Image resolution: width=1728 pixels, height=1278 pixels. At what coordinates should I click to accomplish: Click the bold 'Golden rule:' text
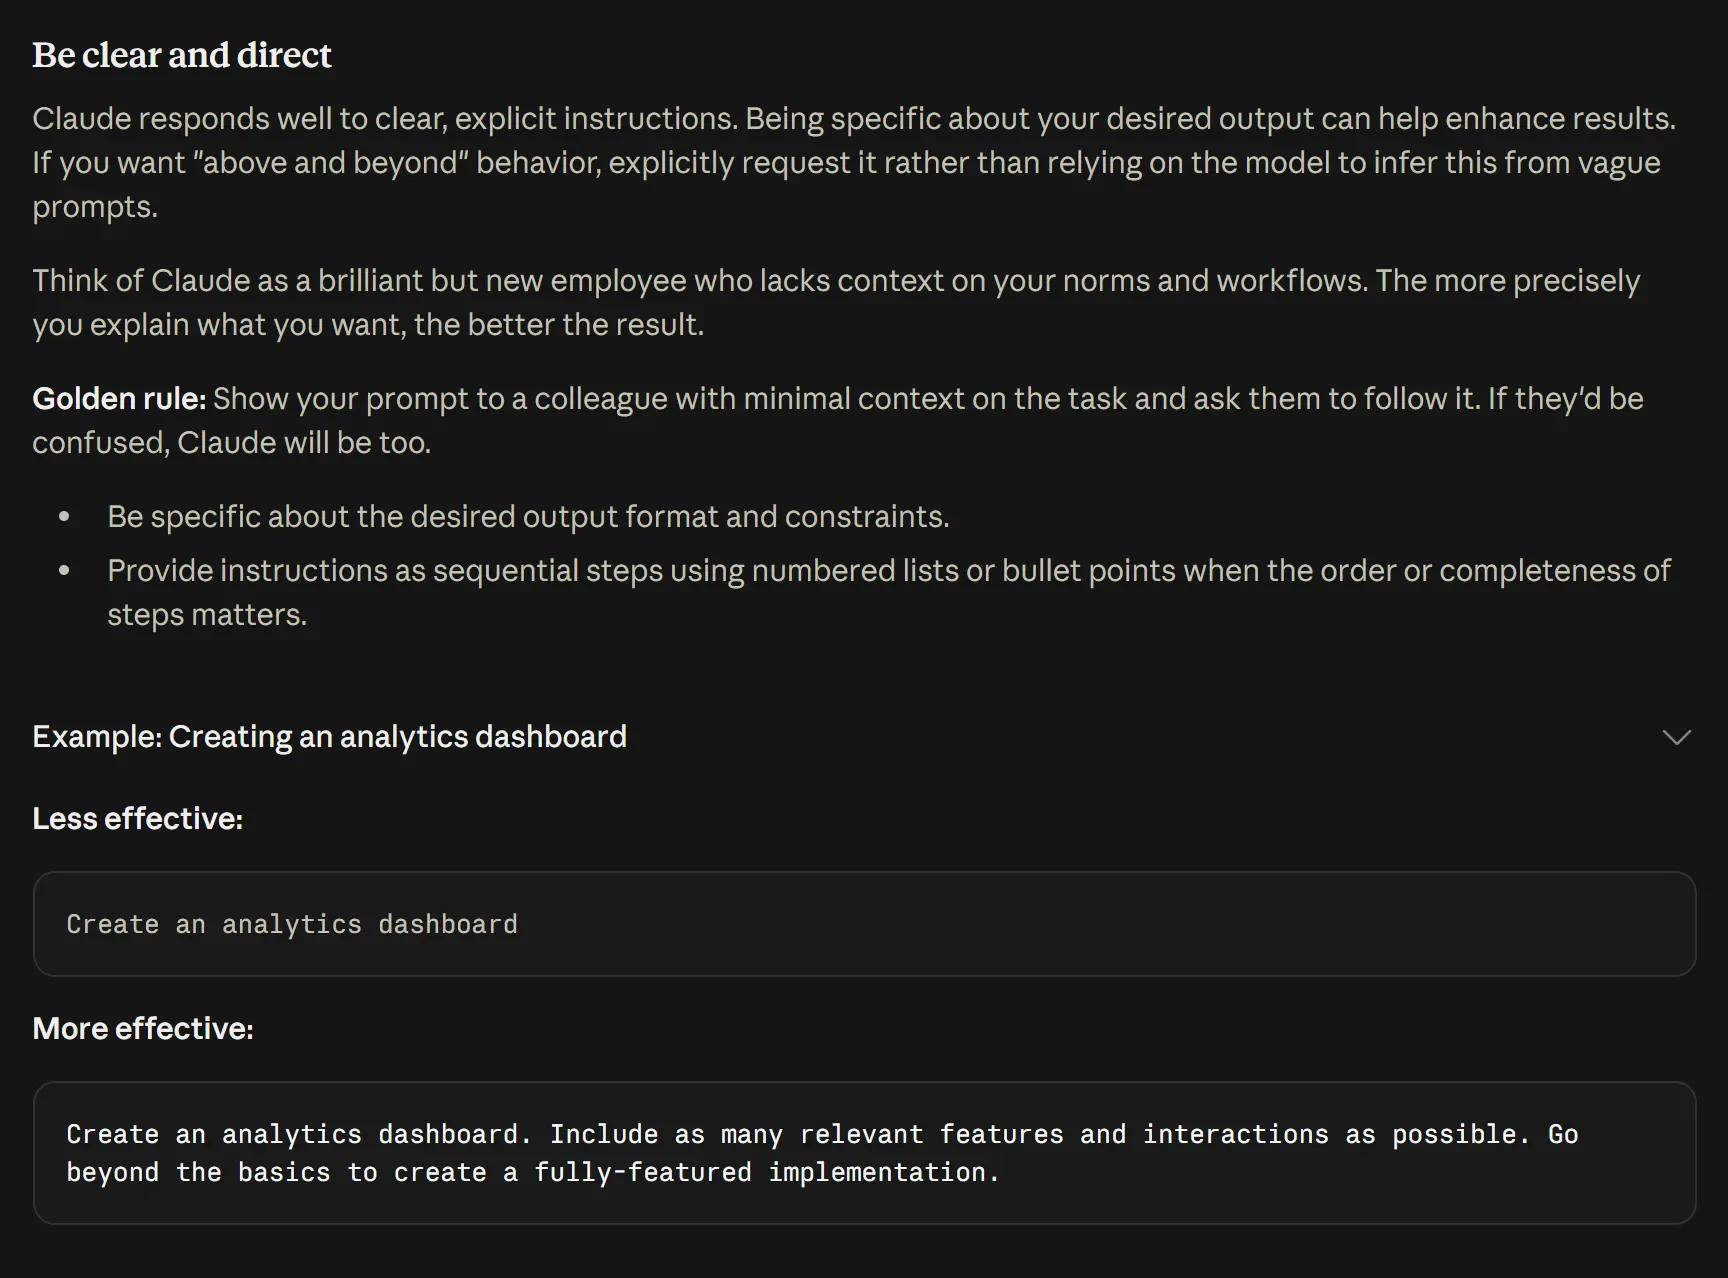click(119, 399)
